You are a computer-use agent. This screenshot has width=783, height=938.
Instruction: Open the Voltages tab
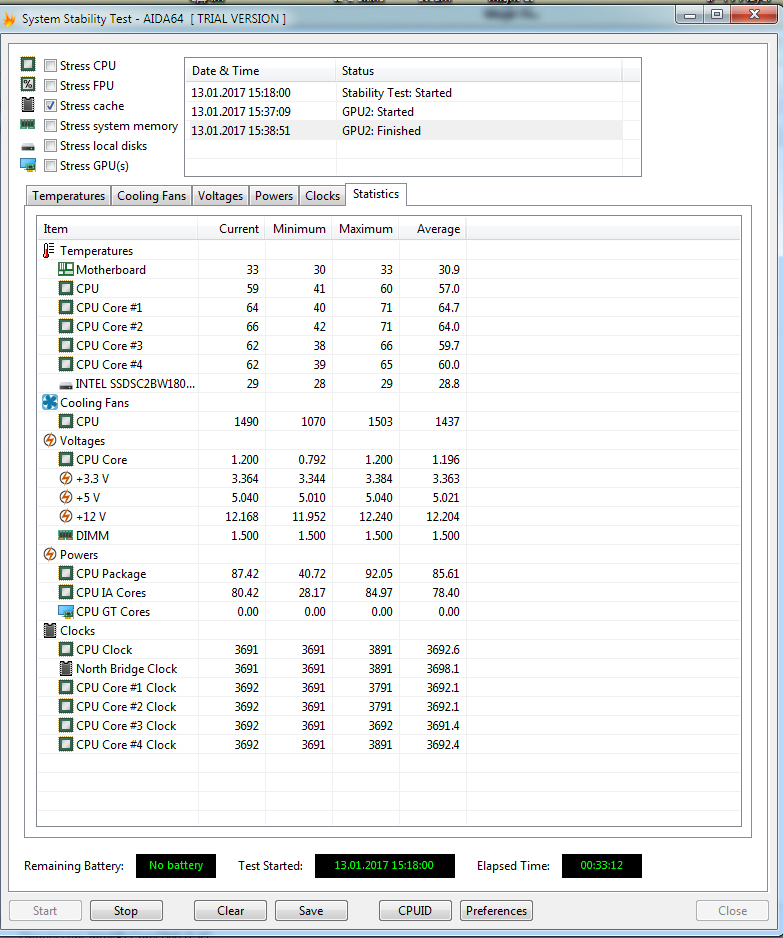tap(220, 196)
